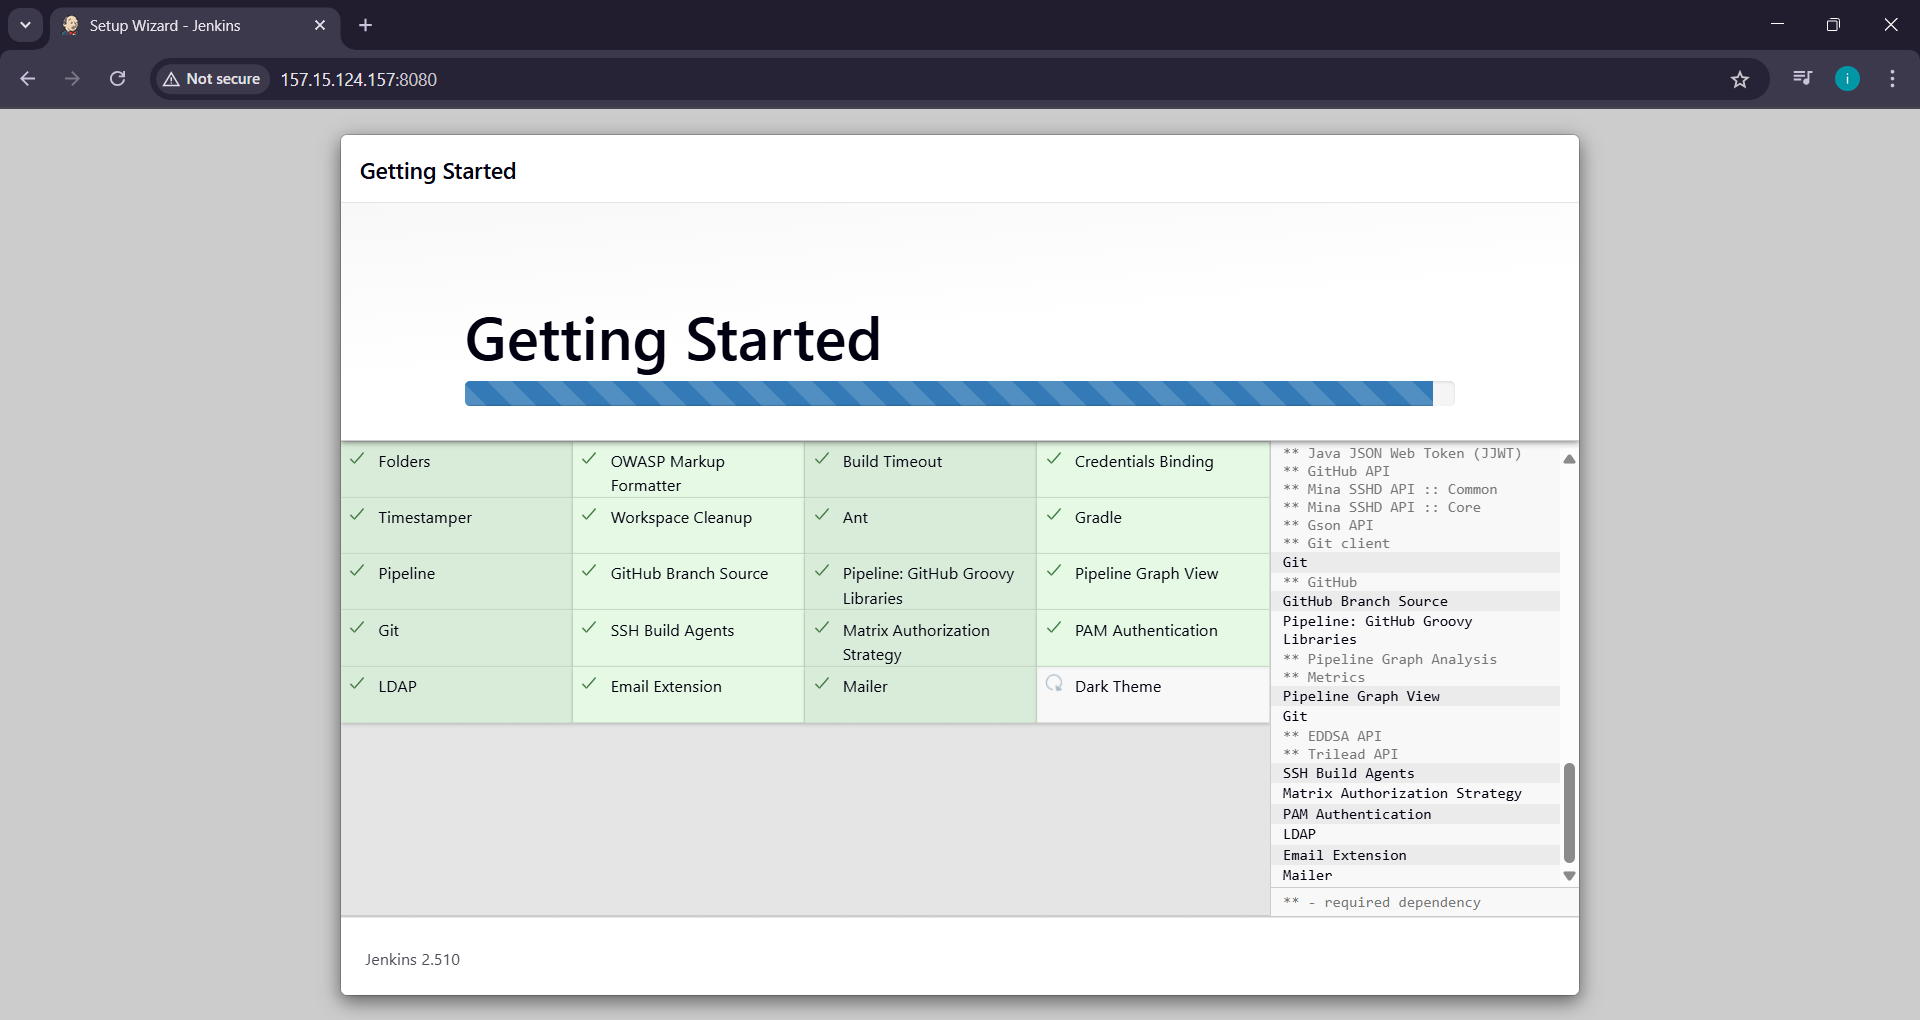Image resolution: width=1920 pixels, height=1020 pixels.
Task: Toggle the bookmark star for this page
Action: click(1740, 79)
